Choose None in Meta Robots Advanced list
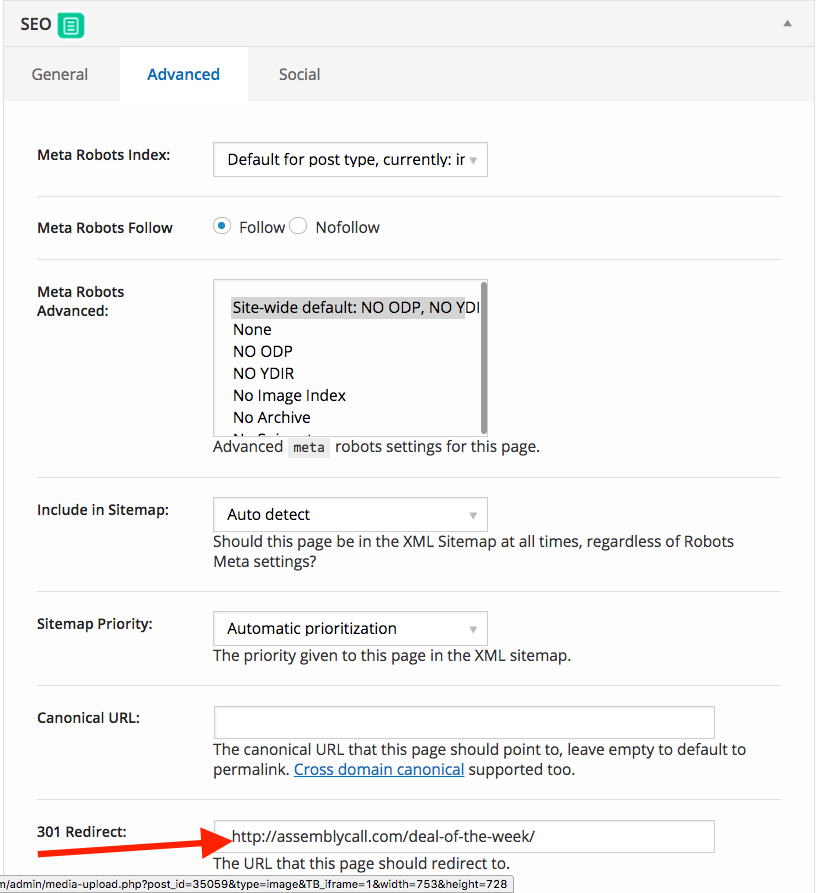The height and width of the screenshot is (893, 826). 253,329
